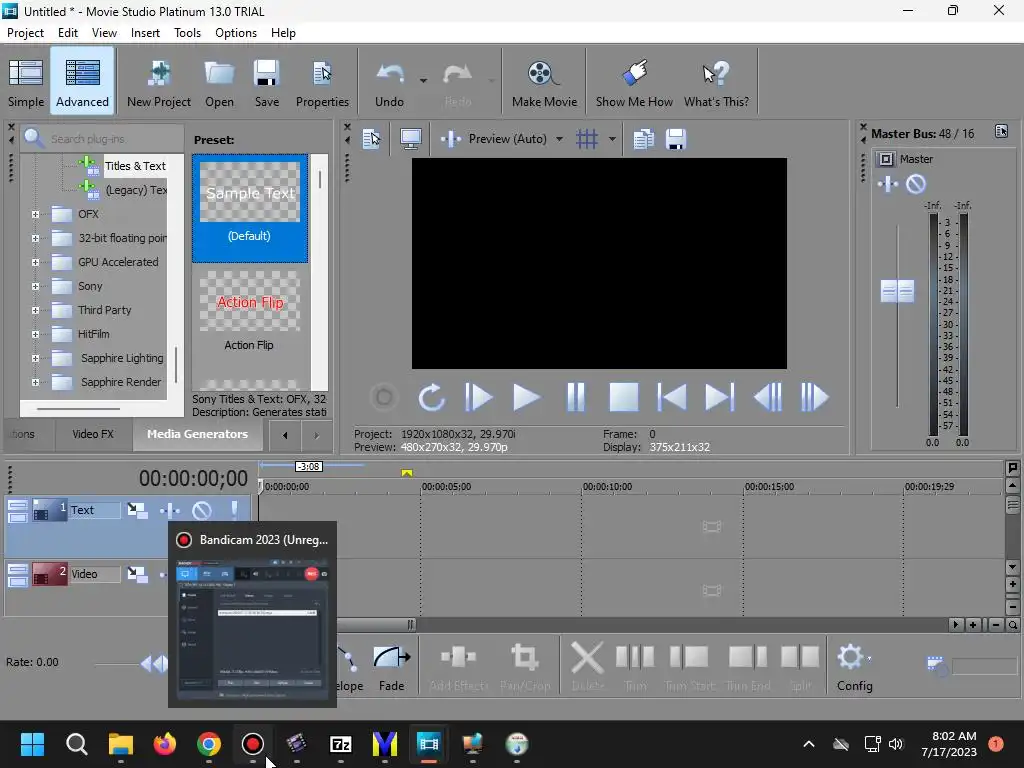This screenshot has height=768, width=1024.
Task: Select Media Generators tab
Action: 197,434
